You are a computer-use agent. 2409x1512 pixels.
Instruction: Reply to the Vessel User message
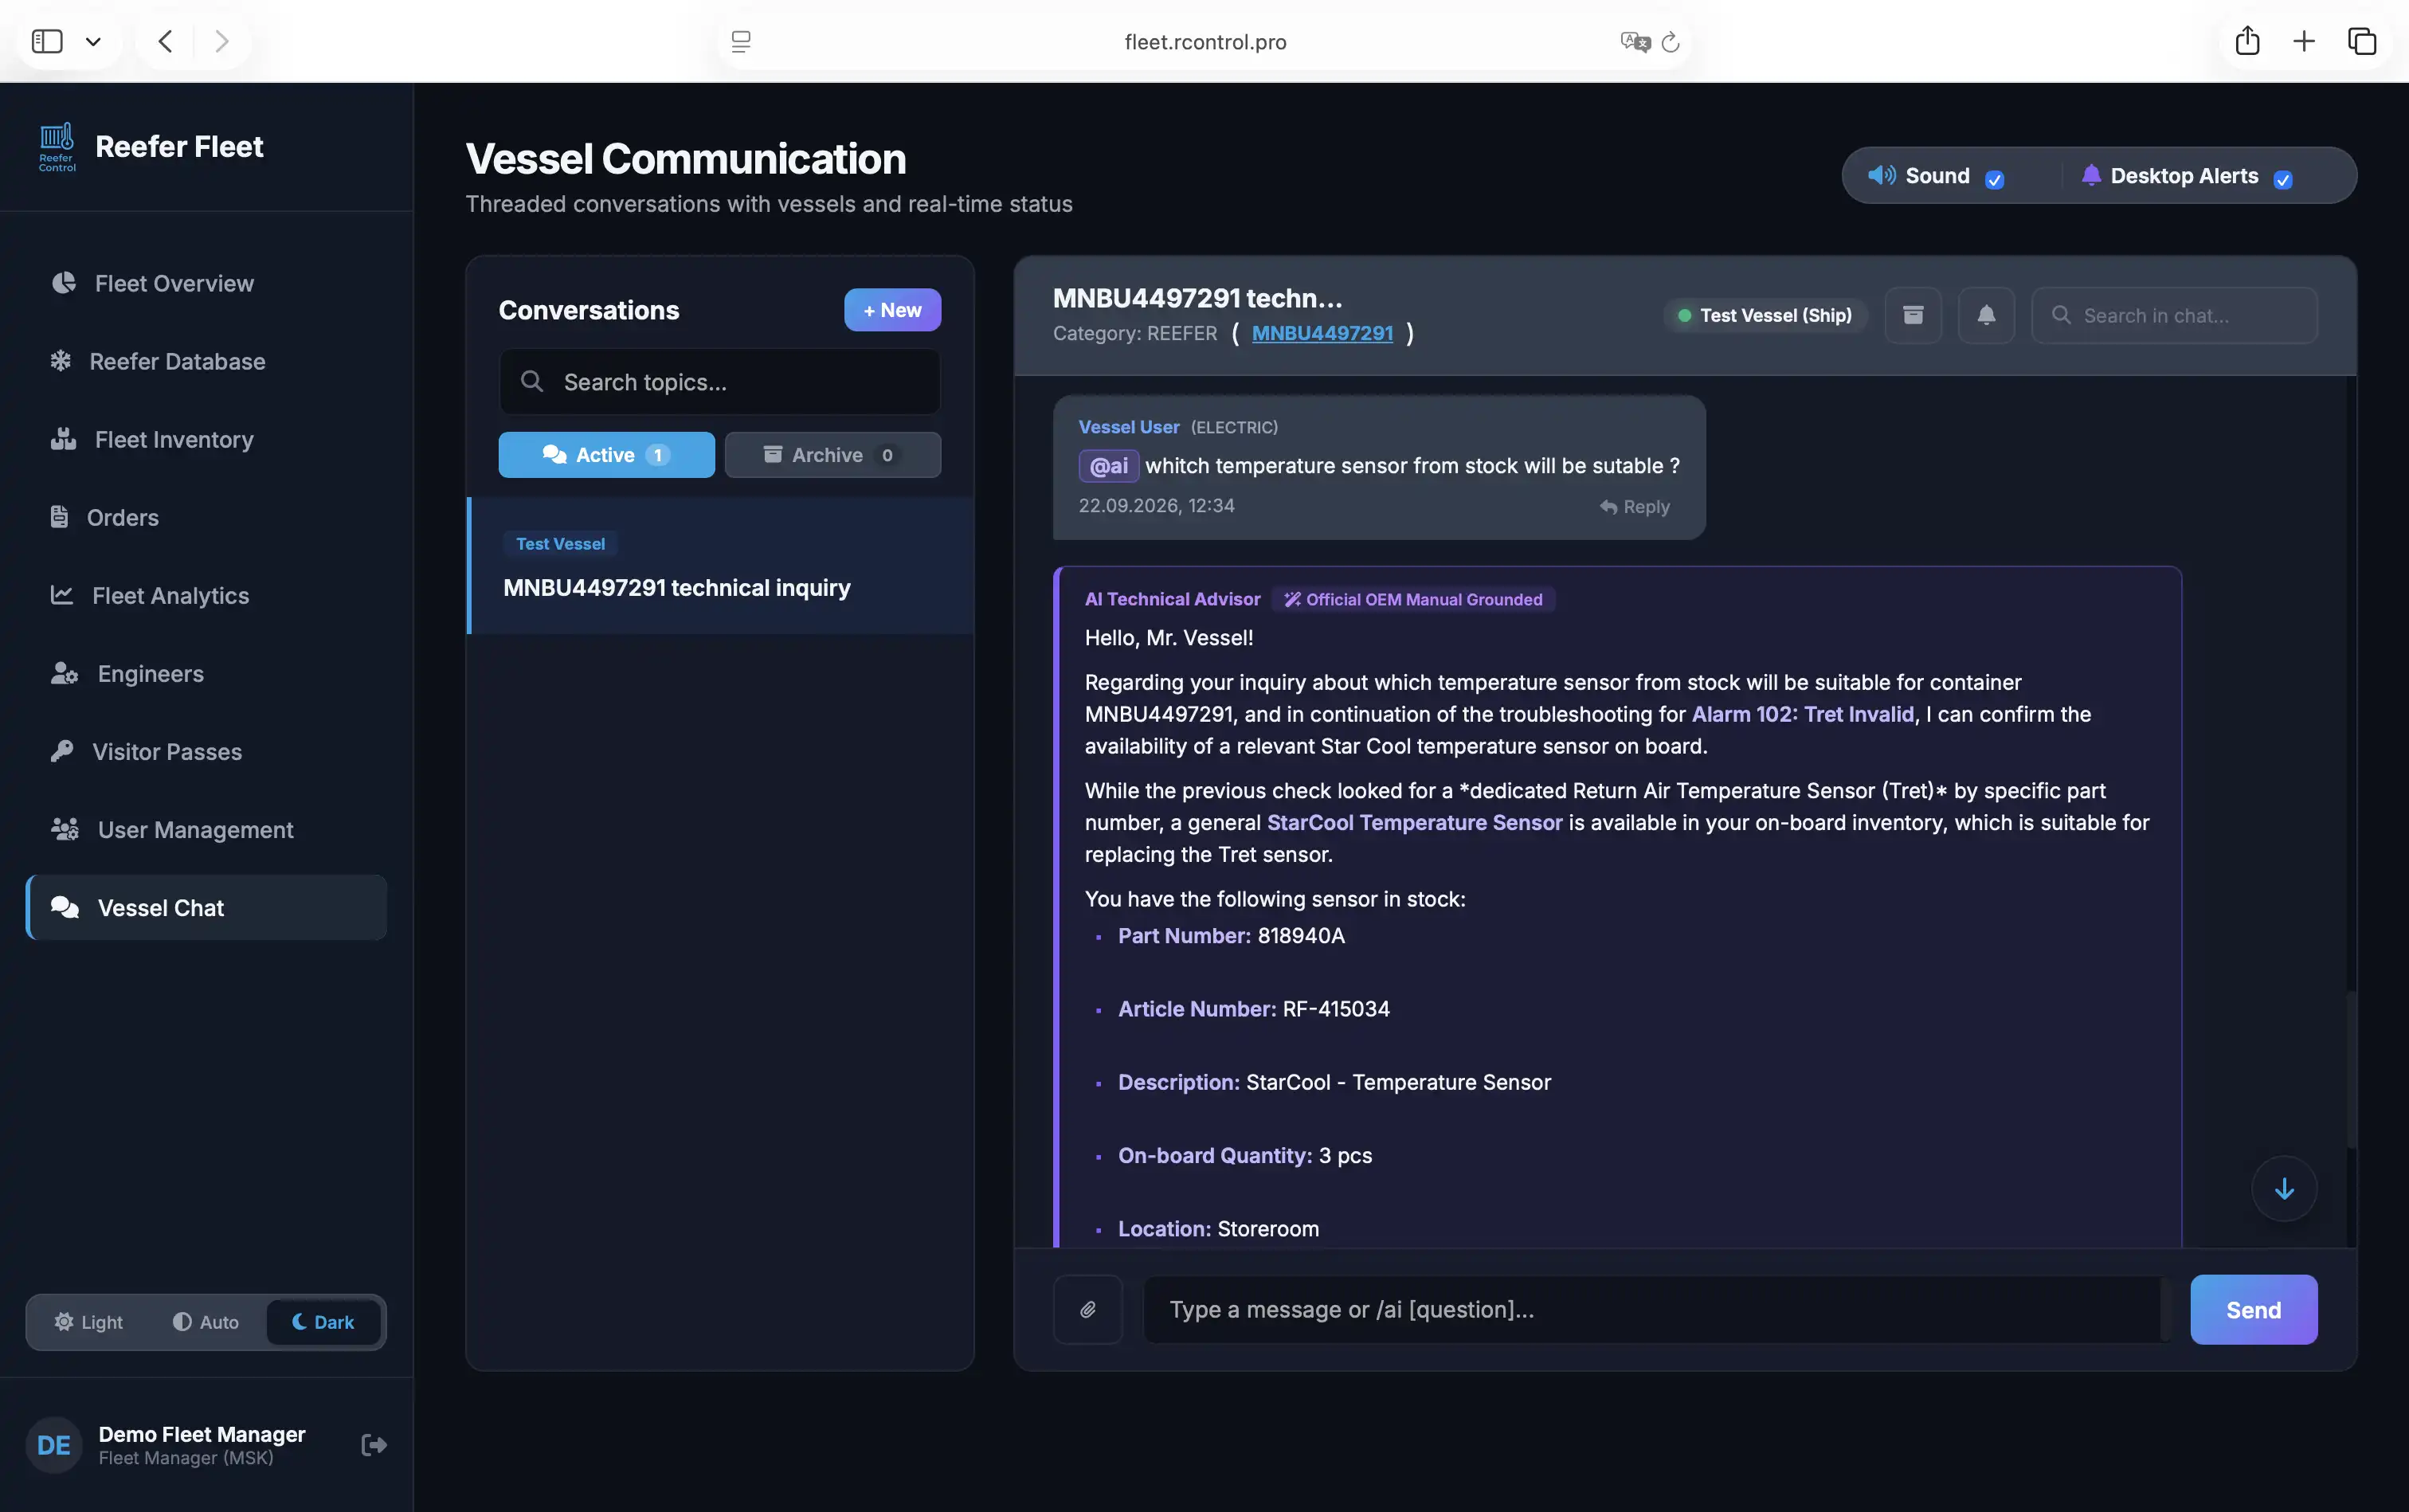point(1635,507)
